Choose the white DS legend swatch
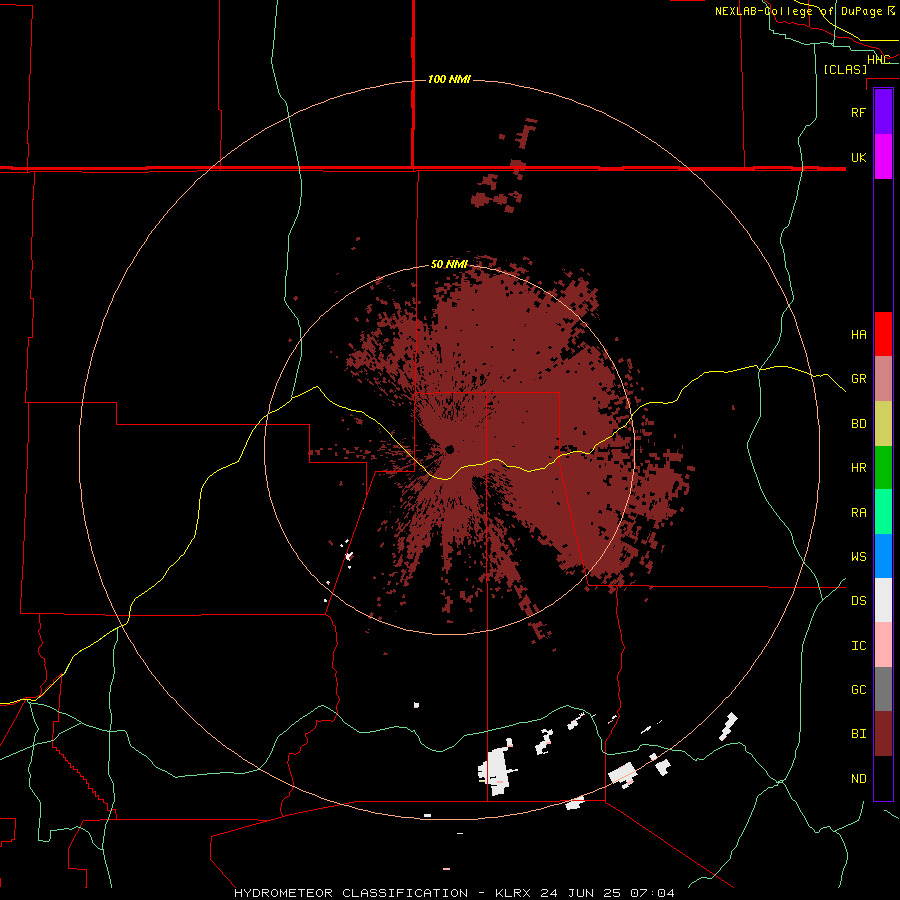This screenshot has height=900, width=900. pyautogui.click(x=883, y=600)
